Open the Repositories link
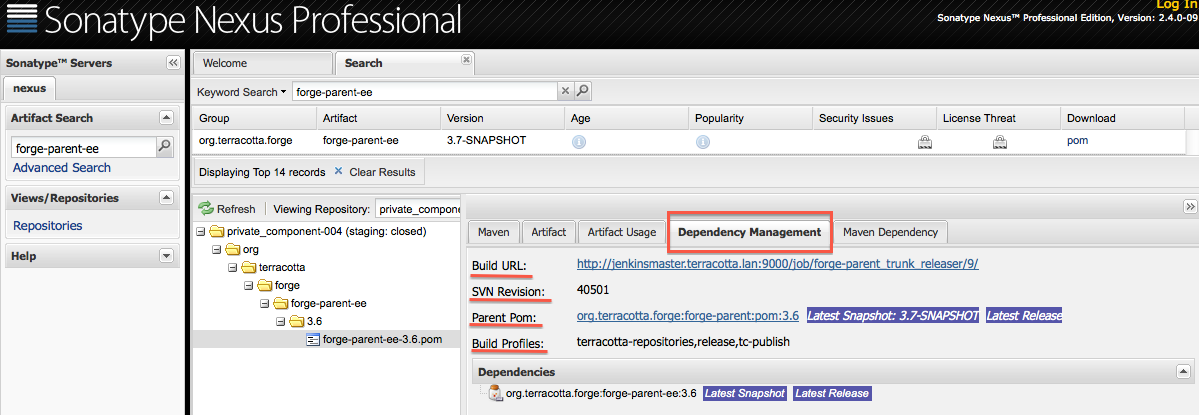This screenshot has width=1199, height=415. click(47, 225)
